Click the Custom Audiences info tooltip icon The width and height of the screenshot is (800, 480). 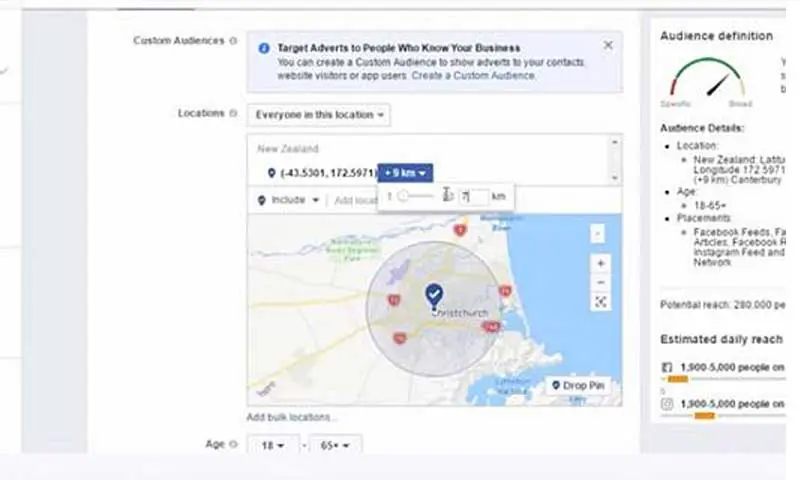coord(233,41)
